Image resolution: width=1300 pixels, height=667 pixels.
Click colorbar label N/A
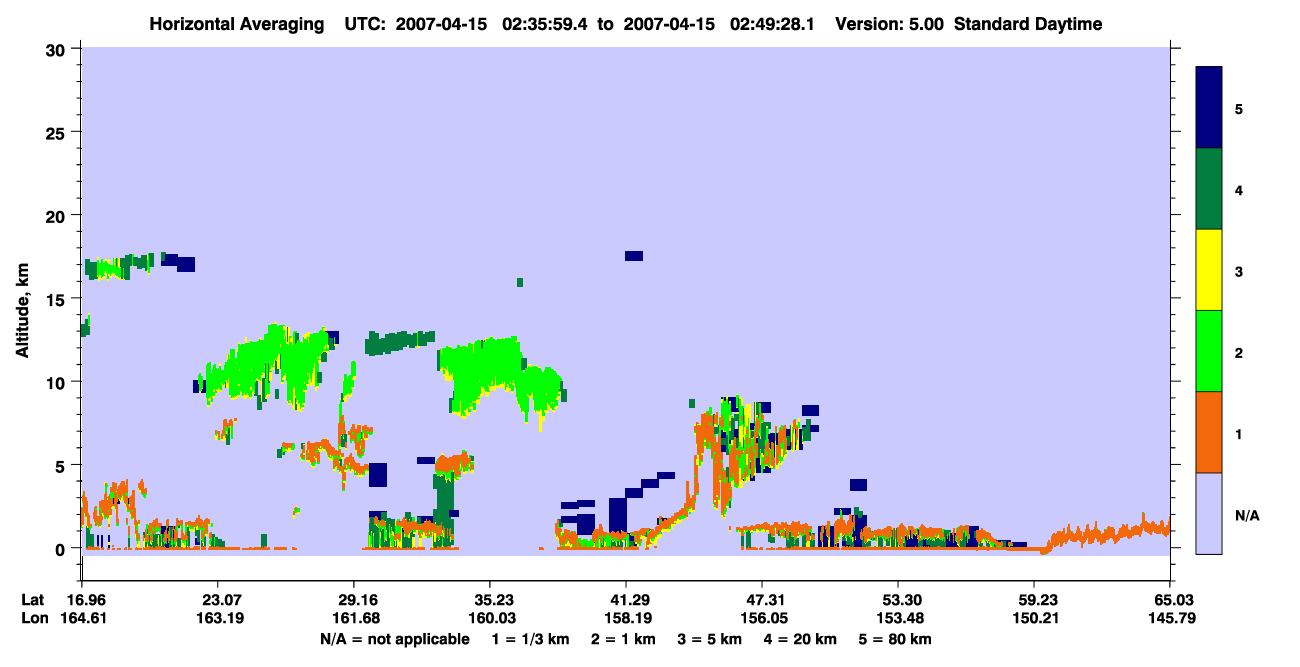point(1247,516)
